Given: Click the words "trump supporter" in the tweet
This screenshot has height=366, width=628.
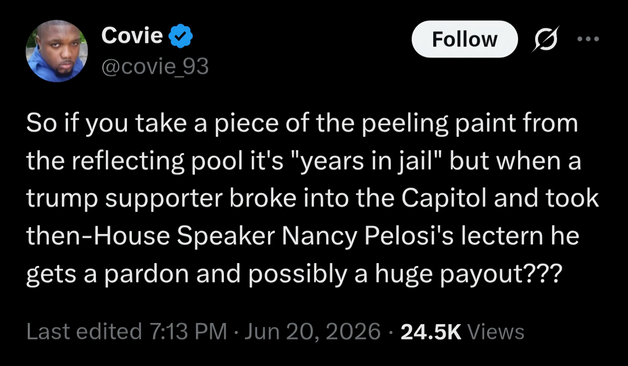Looking at the screenshot, I should pos(124,199).
